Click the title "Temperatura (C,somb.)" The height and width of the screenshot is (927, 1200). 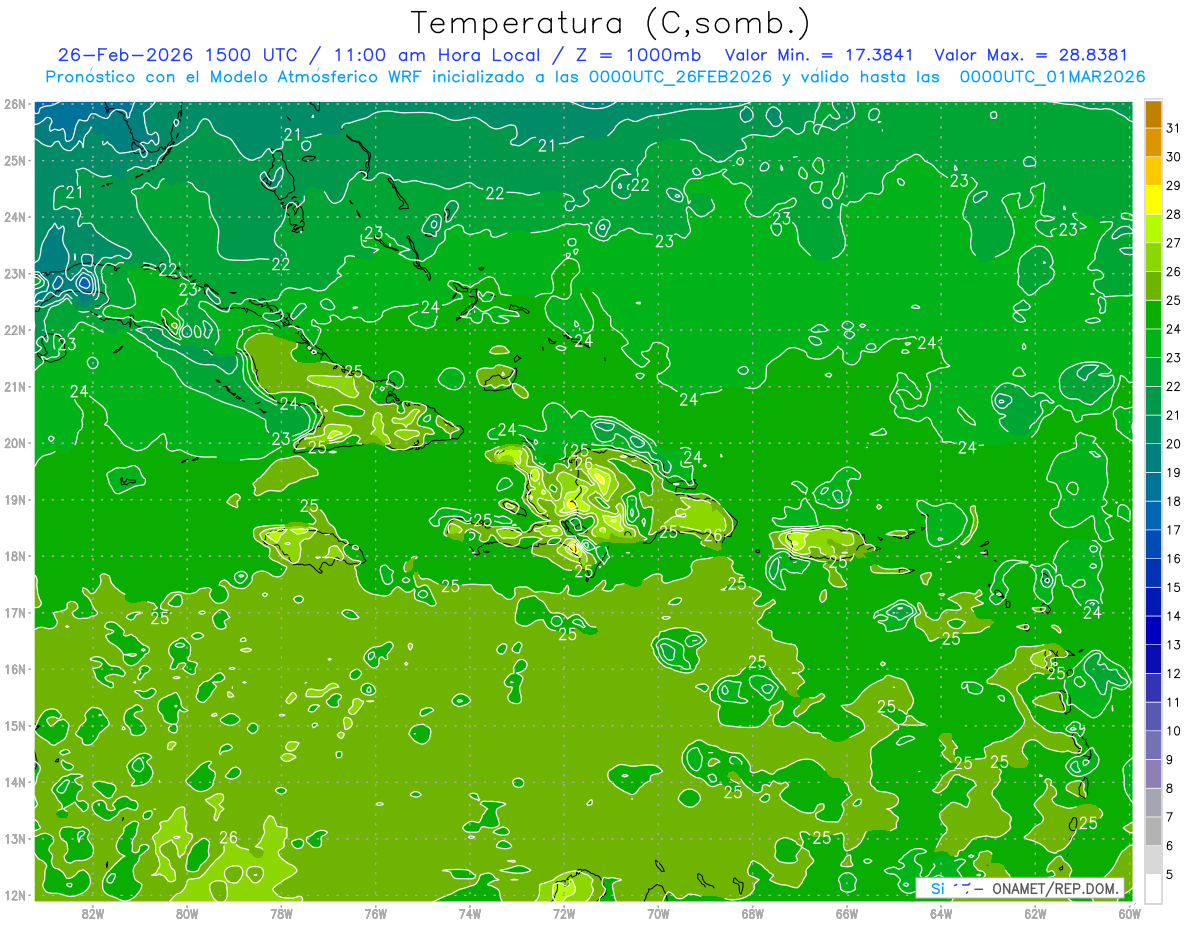(x=612, y=23)
